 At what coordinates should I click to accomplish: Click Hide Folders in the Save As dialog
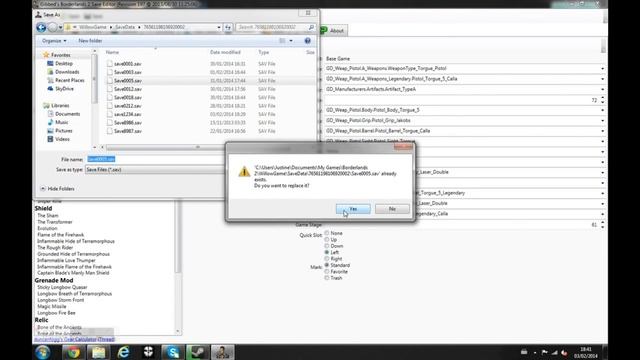pos(57,189)
